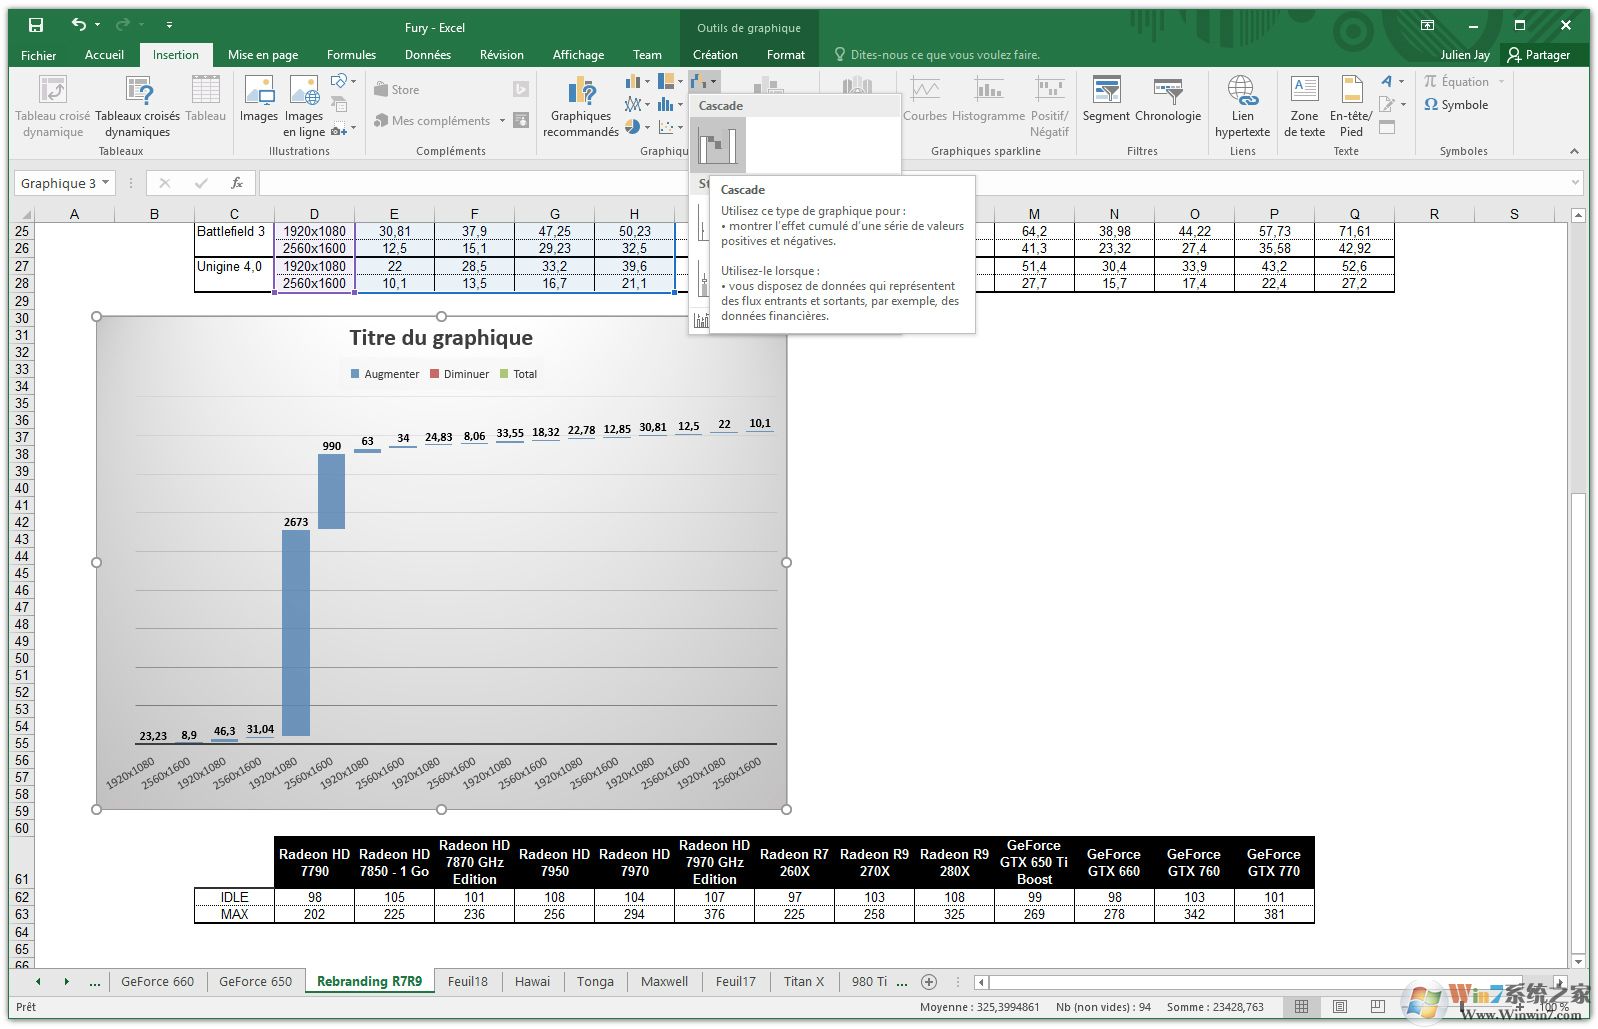Switch to Page Layout view in the status bar
Screen dimensions: 1598x1029
(x=1340, y=1007)
